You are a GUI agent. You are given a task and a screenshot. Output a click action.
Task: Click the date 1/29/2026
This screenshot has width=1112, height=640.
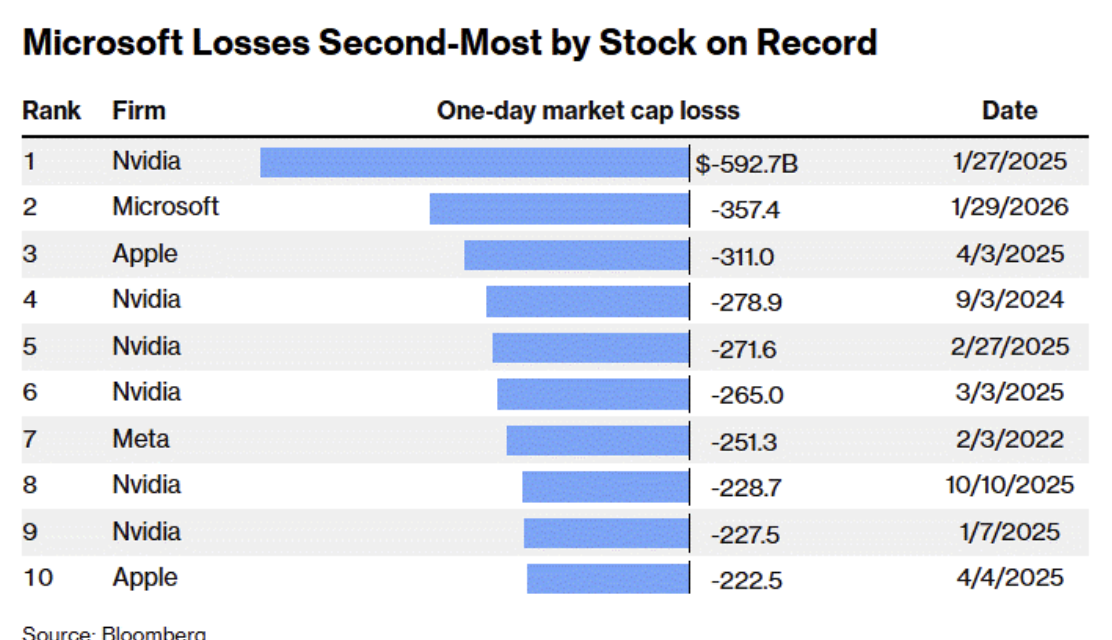coord(1009,207)
